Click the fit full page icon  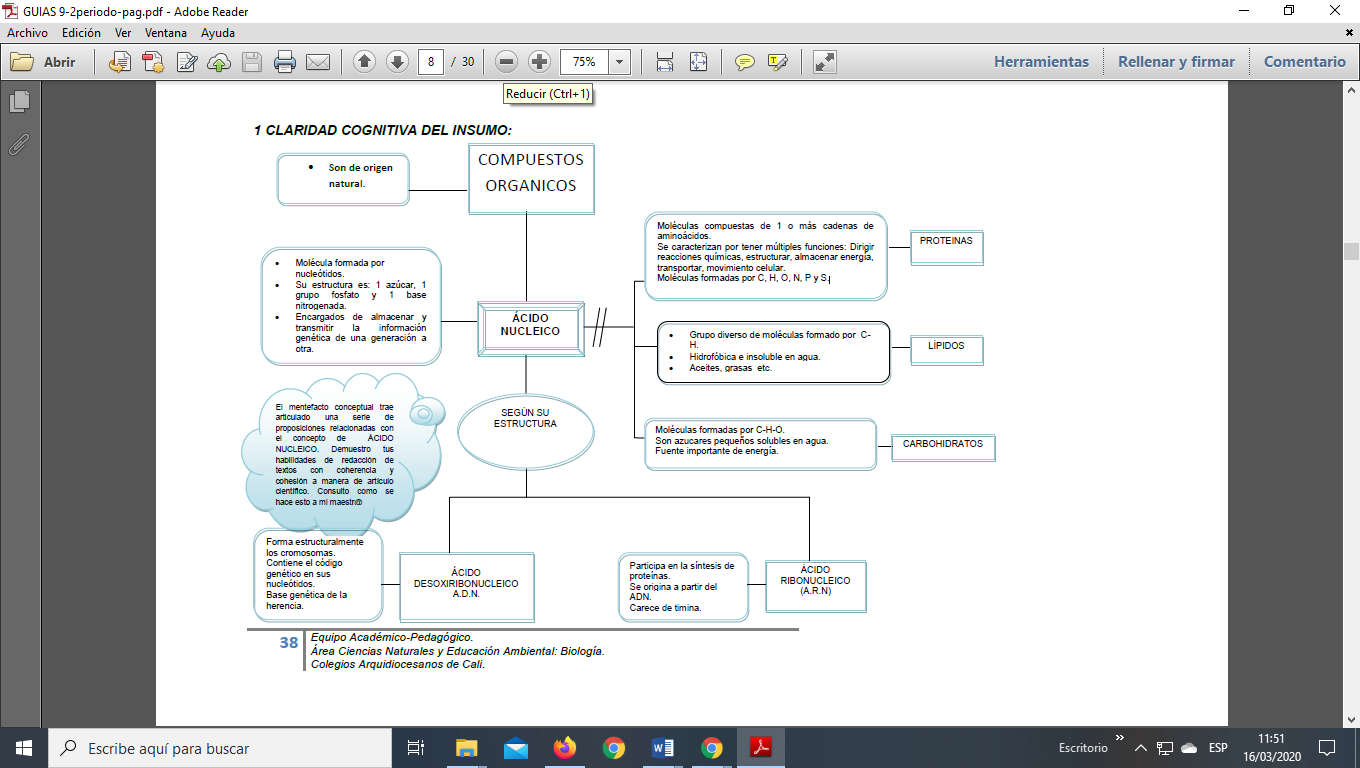click(698, 62)
